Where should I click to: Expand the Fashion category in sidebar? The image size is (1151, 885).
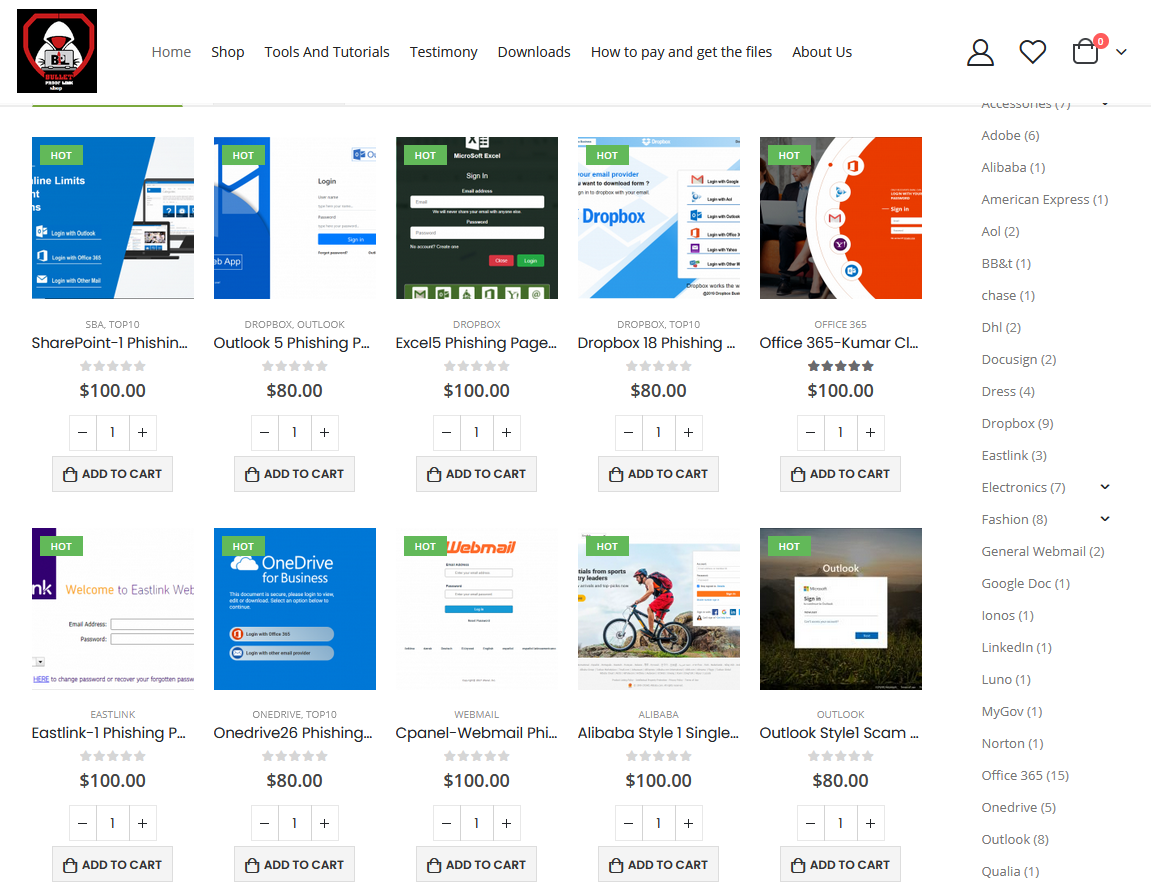coord(1104,519)
